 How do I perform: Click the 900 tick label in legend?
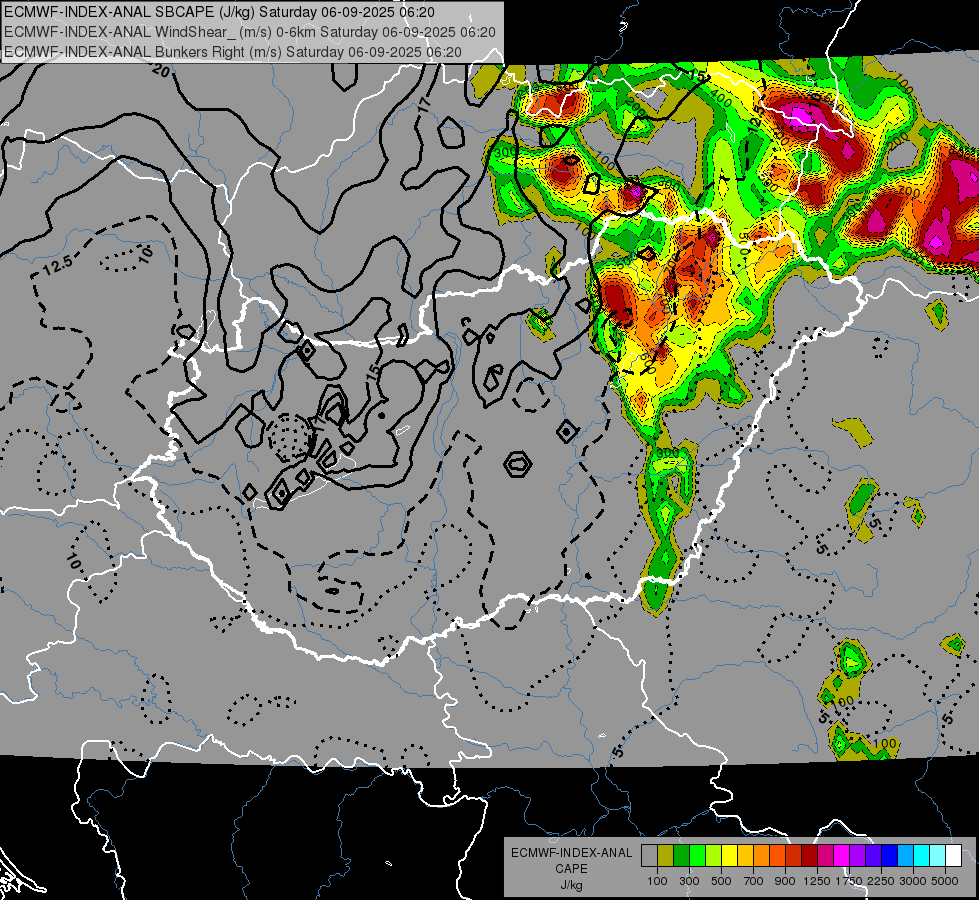coord(785,881)
